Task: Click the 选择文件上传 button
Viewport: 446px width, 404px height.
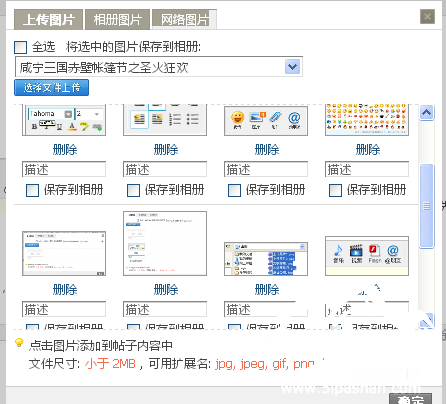Action: [x=51, y=88]
